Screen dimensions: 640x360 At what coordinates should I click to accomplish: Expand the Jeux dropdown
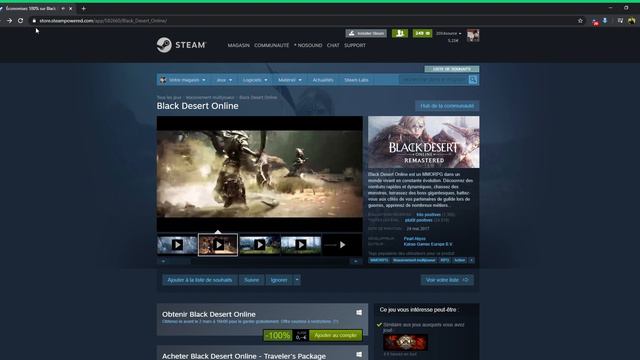[x=224, y=80]
